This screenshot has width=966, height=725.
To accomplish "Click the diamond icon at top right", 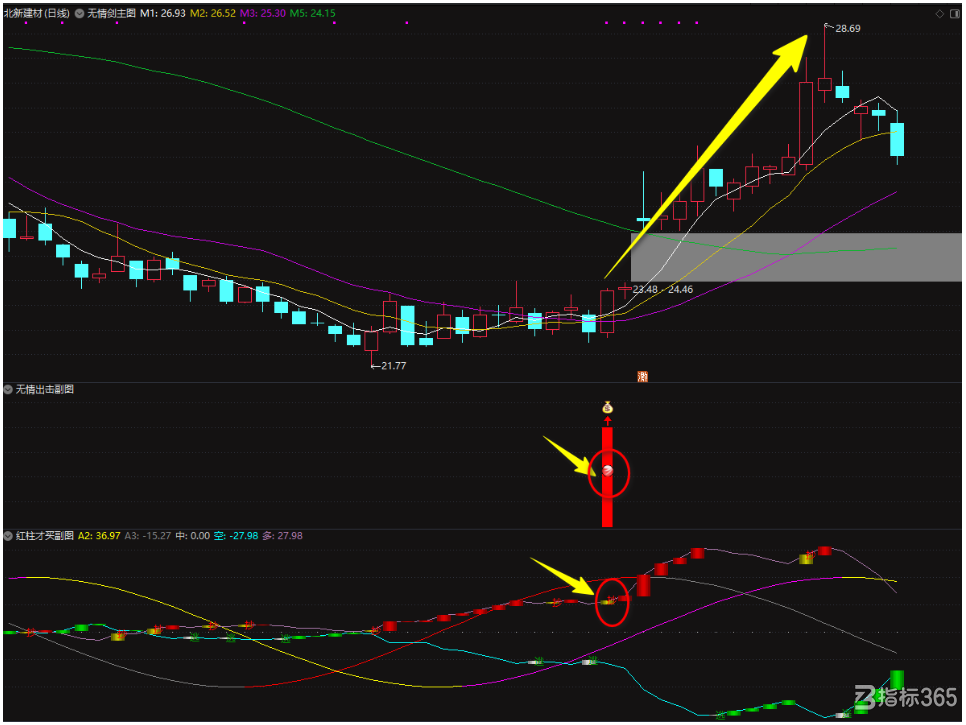I will coord(940,14).
